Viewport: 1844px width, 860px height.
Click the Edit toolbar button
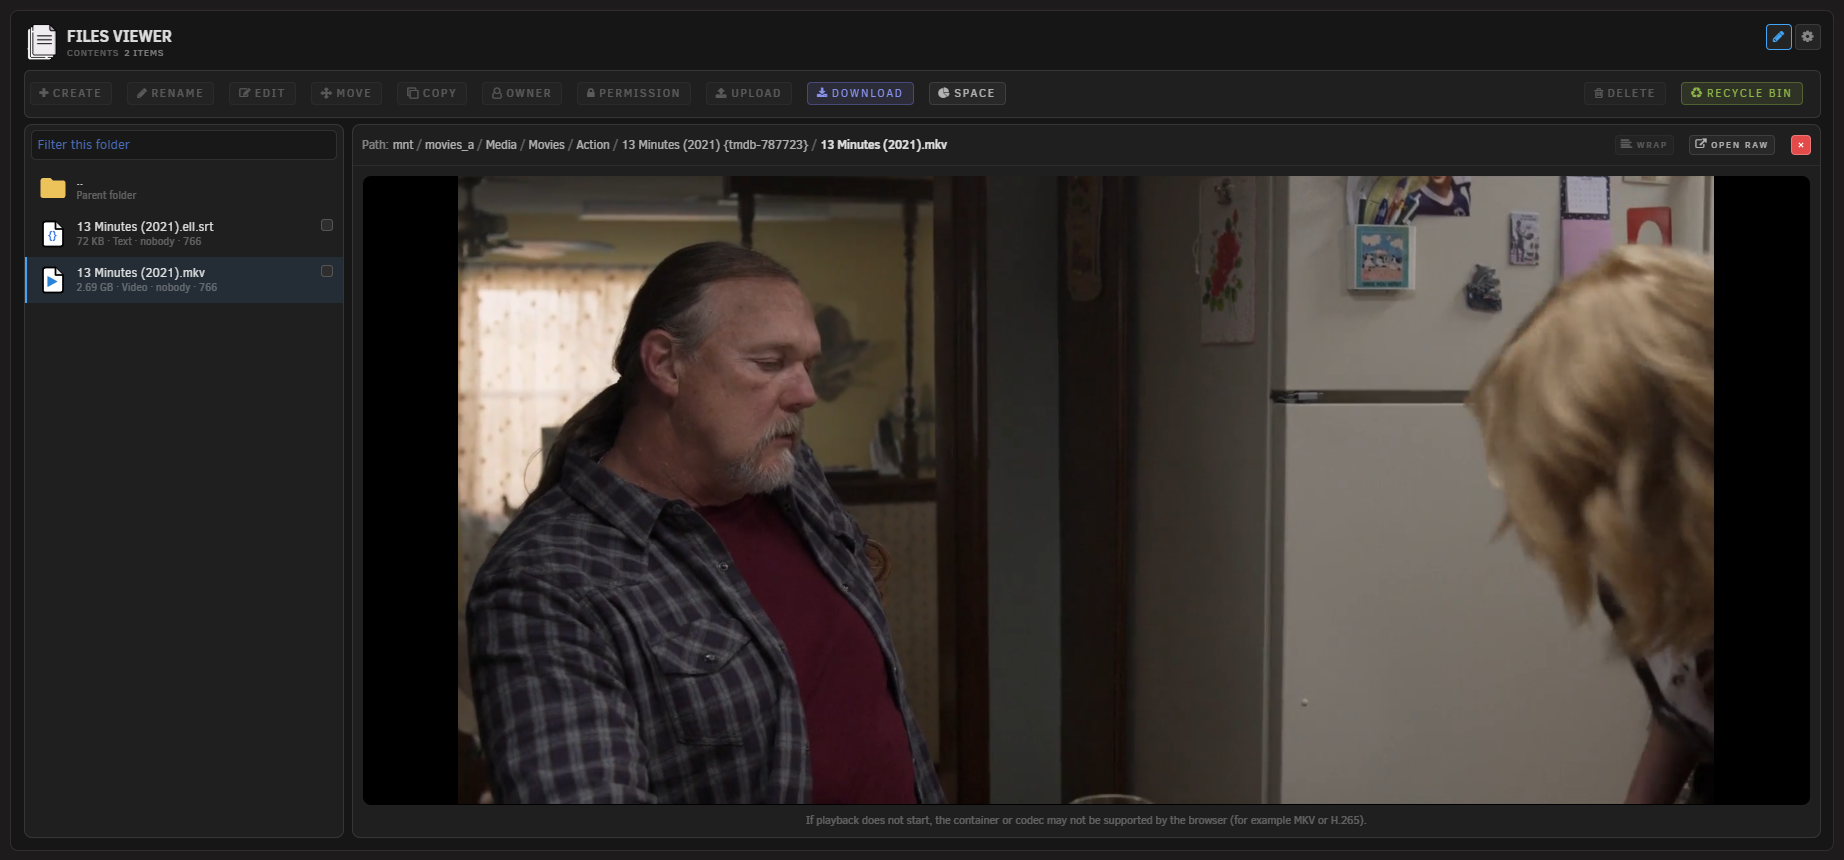[x=262, y=93]
